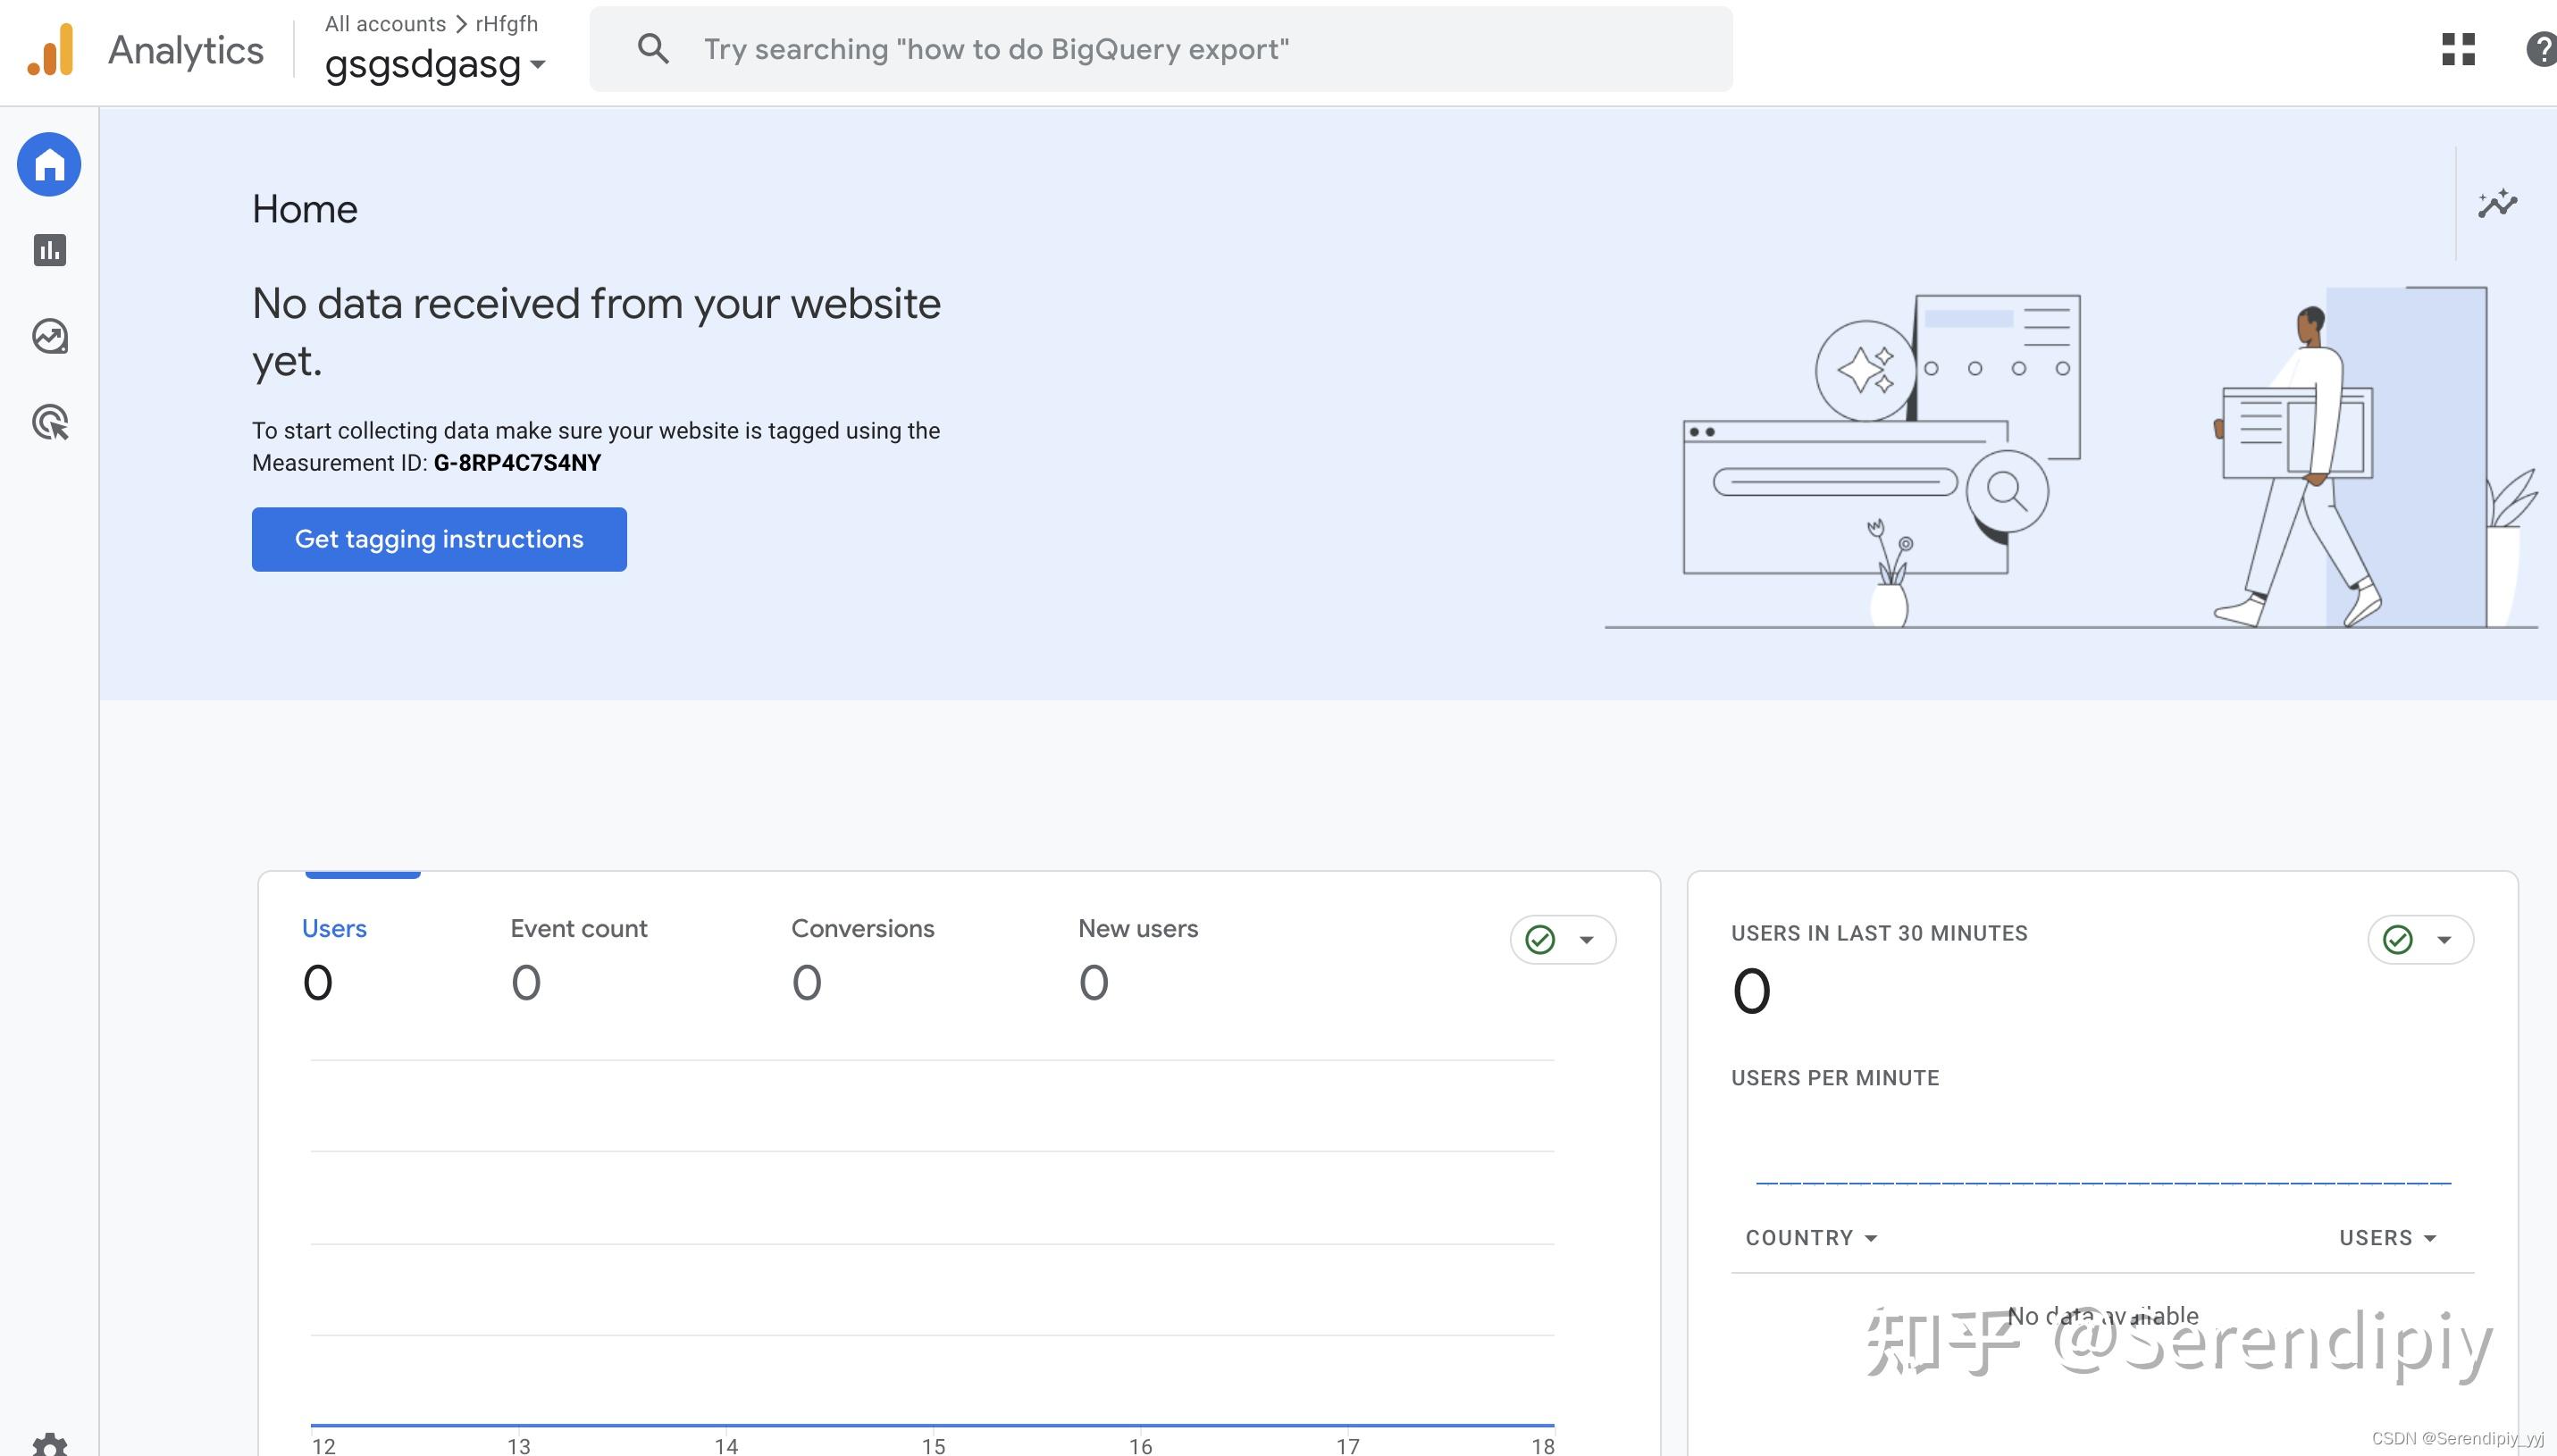Open the USERS metric dropdown
The height and width of the screenshot is (1456, 2557).
2387,1238
